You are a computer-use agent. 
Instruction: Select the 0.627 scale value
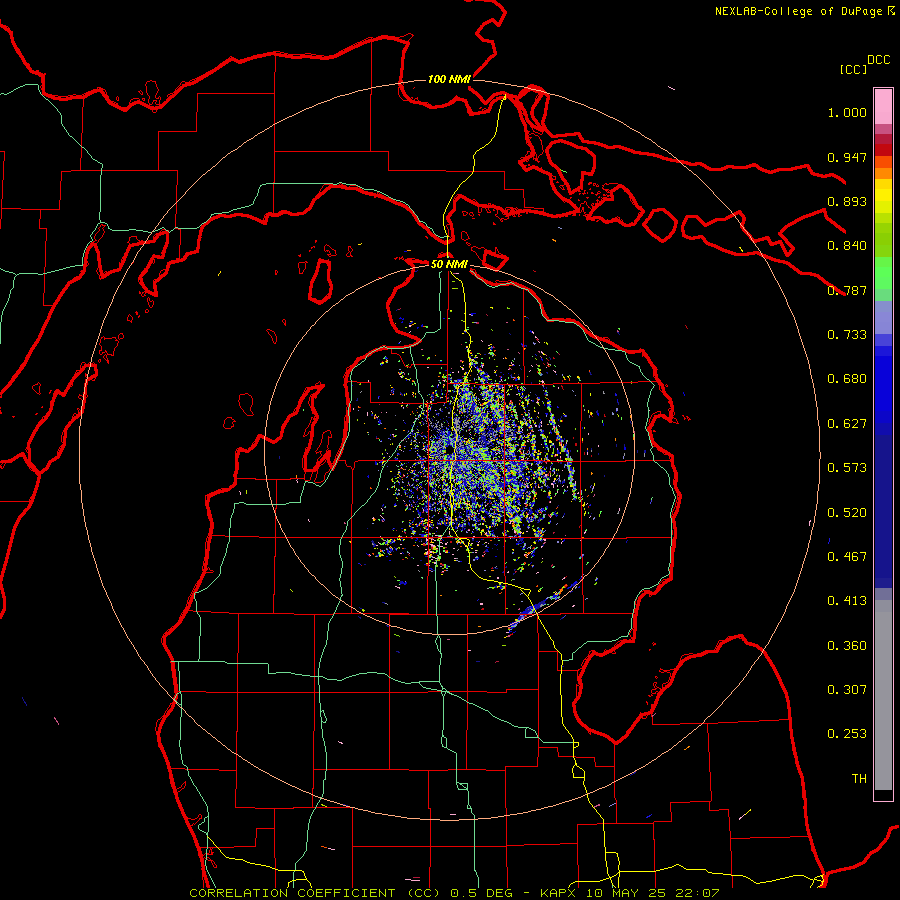coord(847,424)
